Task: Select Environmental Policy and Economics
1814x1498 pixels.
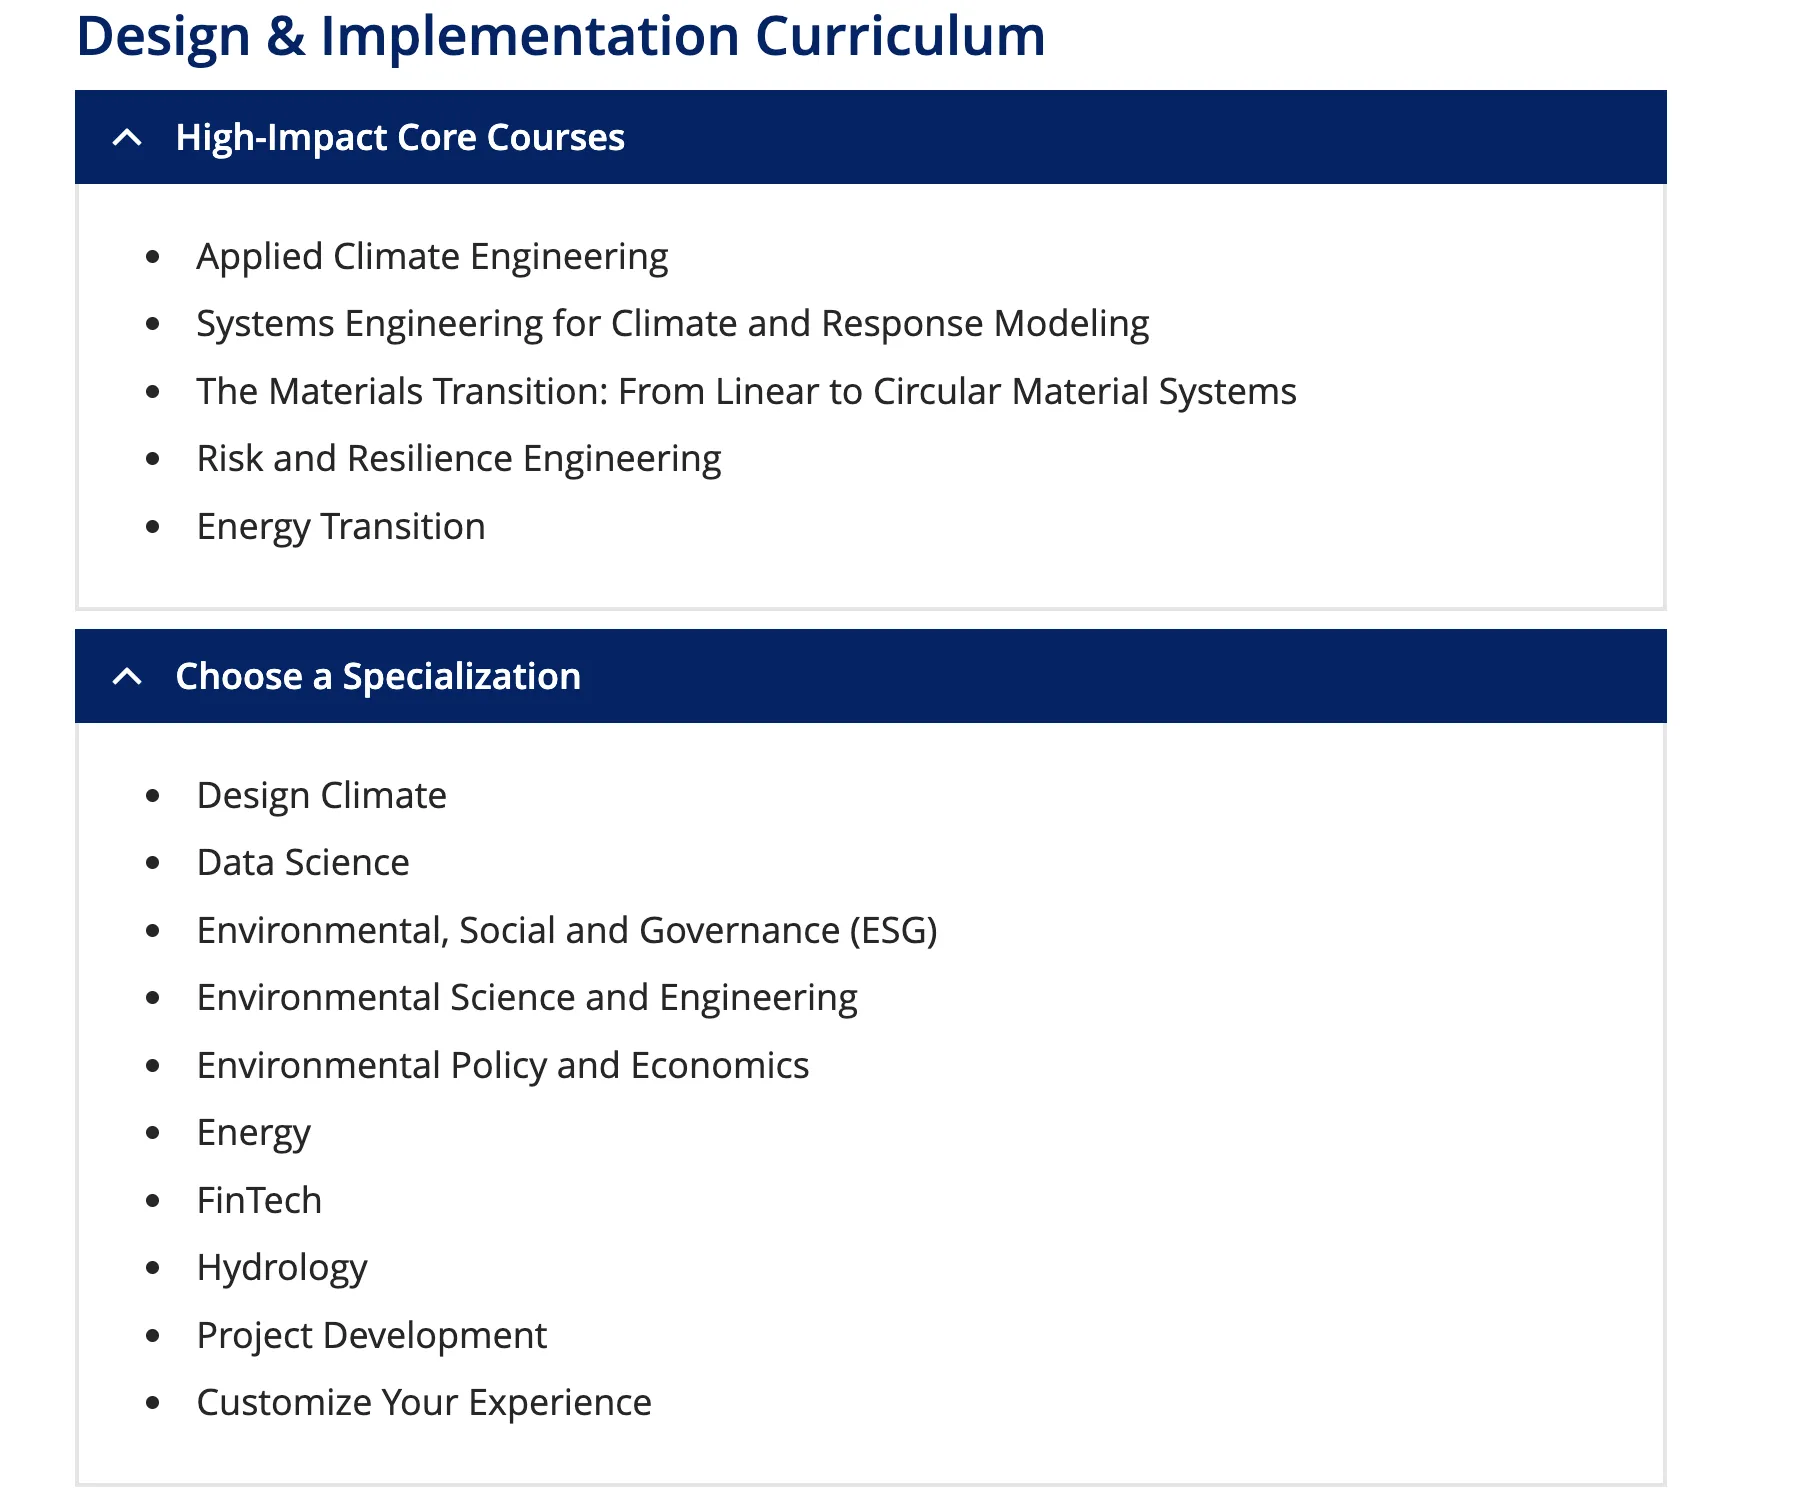Action: [502, 1066]
